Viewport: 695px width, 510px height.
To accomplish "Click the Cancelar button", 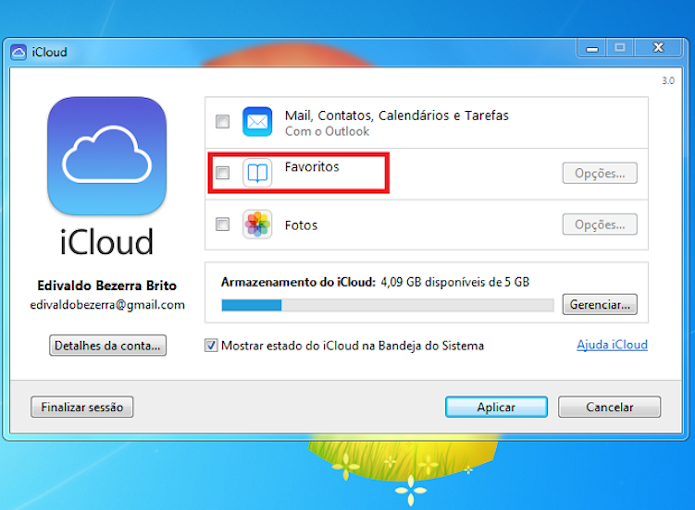I will 609,407.
